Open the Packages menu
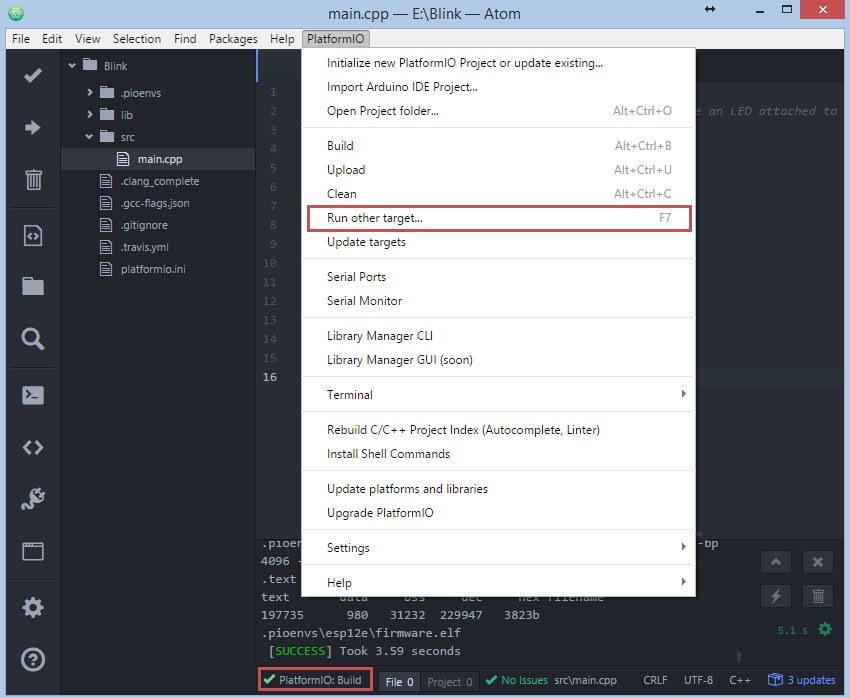850x698 pixels. tap(233, 39)
